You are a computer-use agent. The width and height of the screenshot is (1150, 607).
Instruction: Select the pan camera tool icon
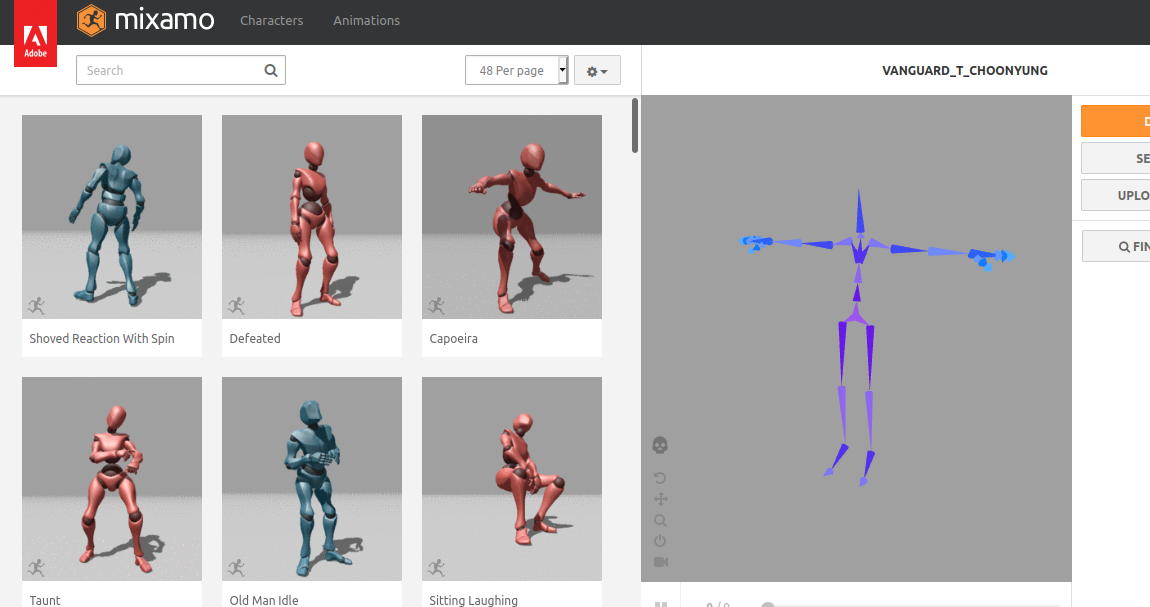[661, 498]
